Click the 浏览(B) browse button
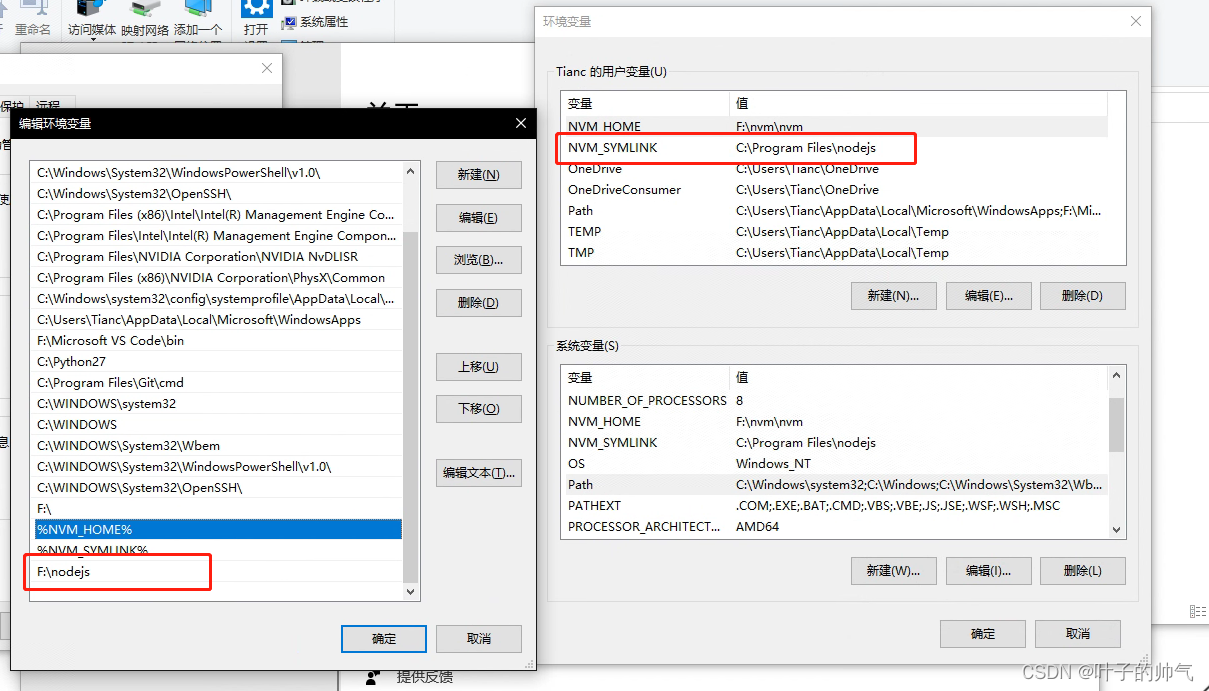 point(478,260)
